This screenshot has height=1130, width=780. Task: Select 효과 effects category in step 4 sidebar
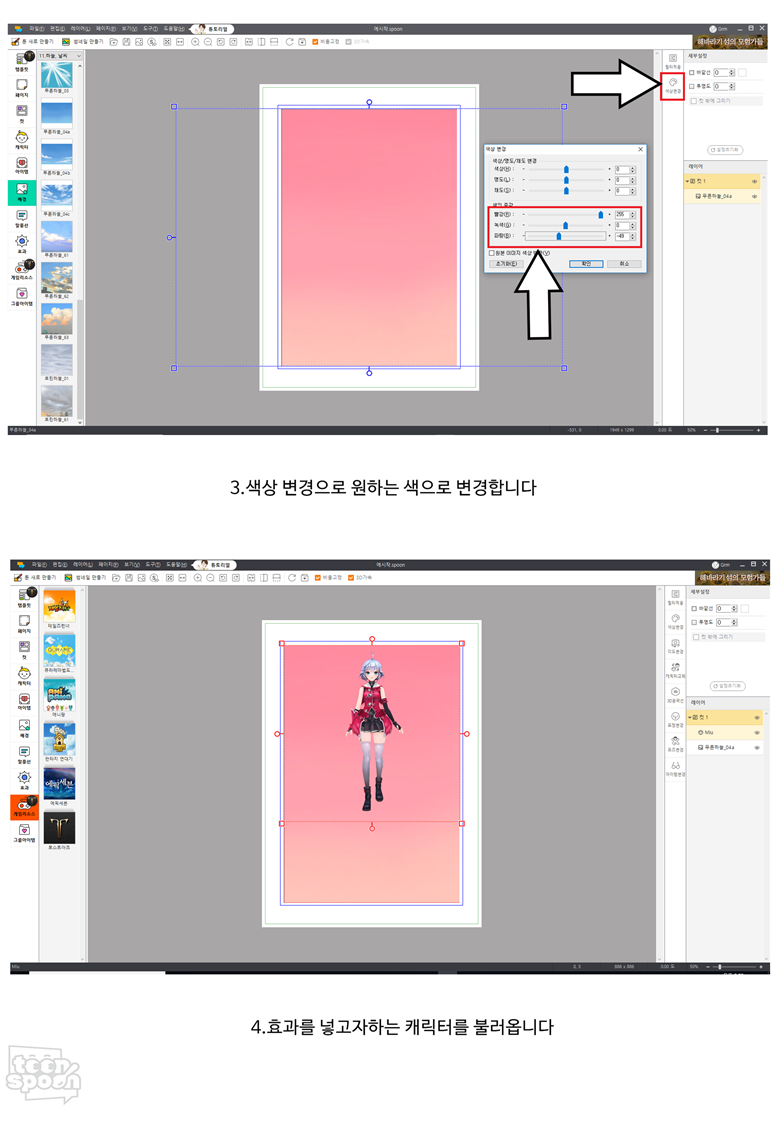24,780
